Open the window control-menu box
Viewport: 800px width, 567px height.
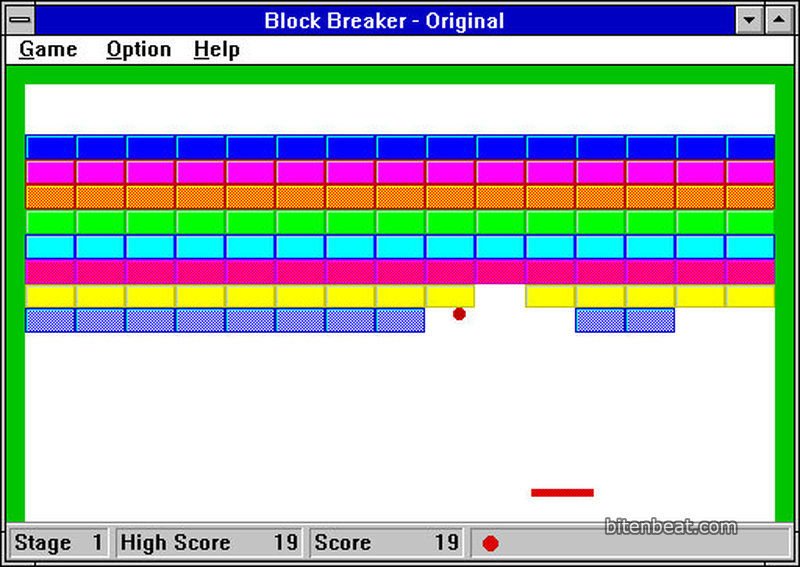point(20,20)
